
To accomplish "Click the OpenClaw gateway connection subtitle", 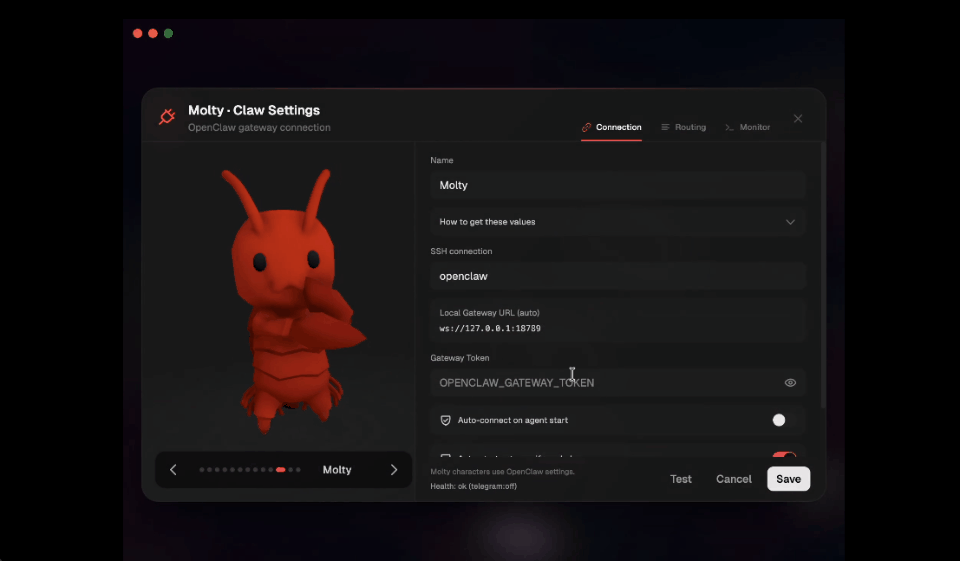I will [x=259, y=127].
